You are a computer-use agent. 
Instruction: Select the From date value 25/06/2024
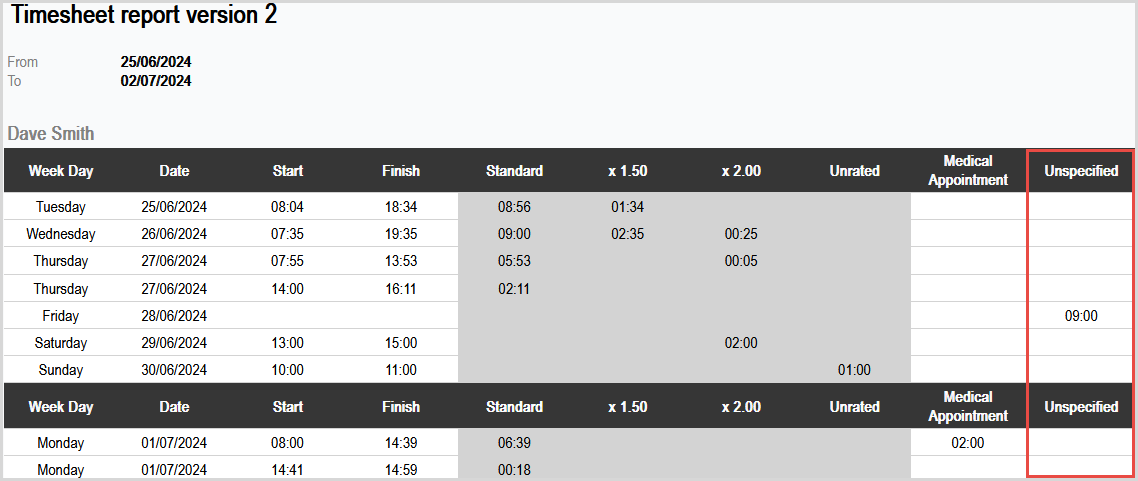pos(156,62)
